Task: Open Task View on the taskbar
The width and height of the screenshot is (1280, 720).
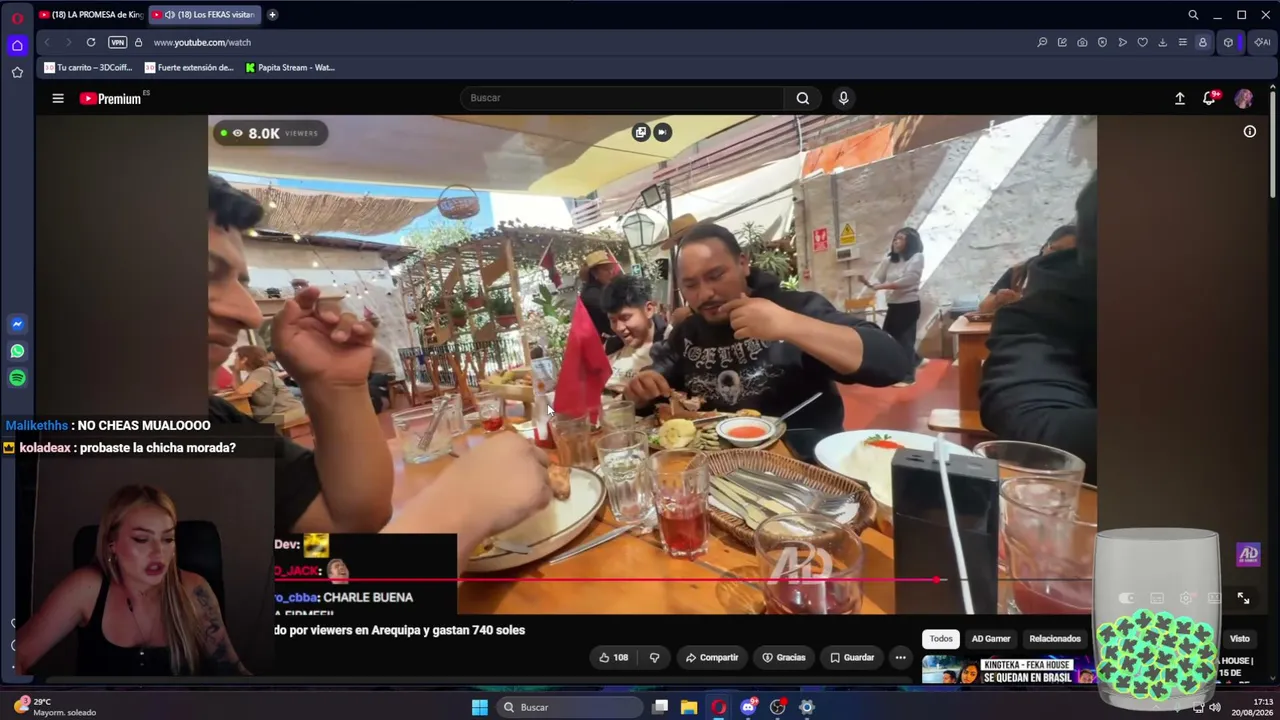Action: (660, 707)
